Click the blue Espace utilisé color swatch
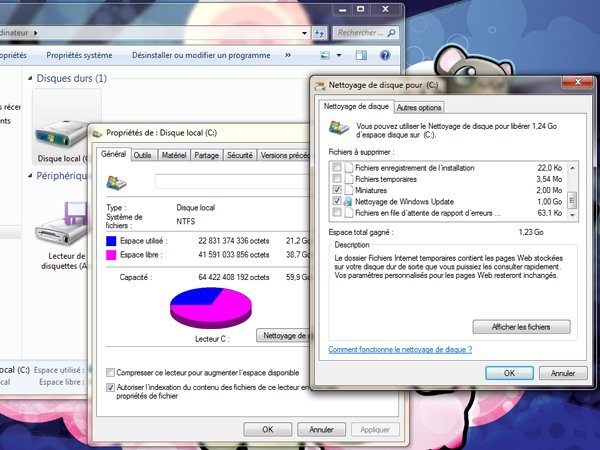Viewport: 600px width, 450px height. pos(111,241)
